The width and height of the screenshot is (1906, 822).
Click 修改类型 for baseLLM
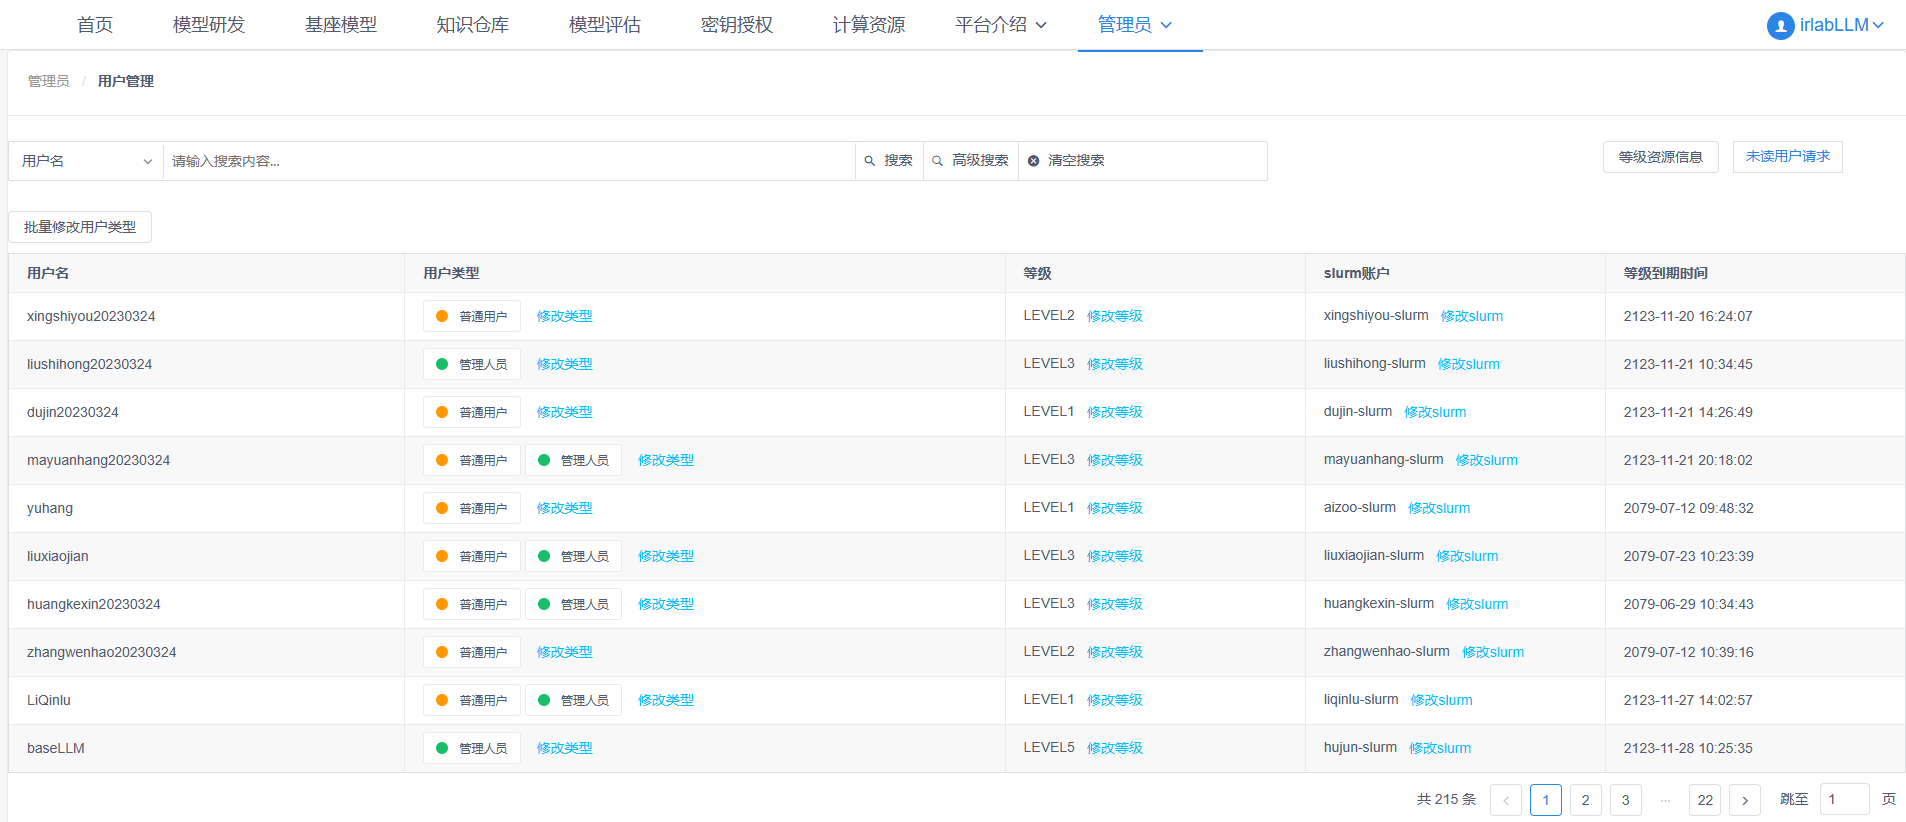tap(564, 748)
